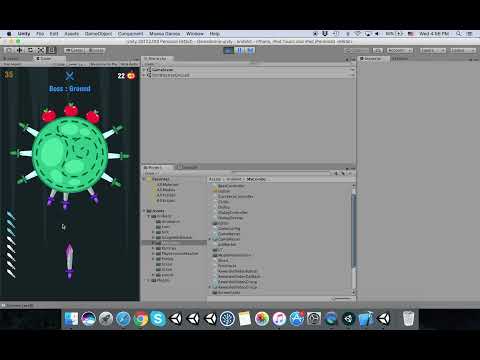
Task: Open the Collab button
Action: tap(357, 50)
